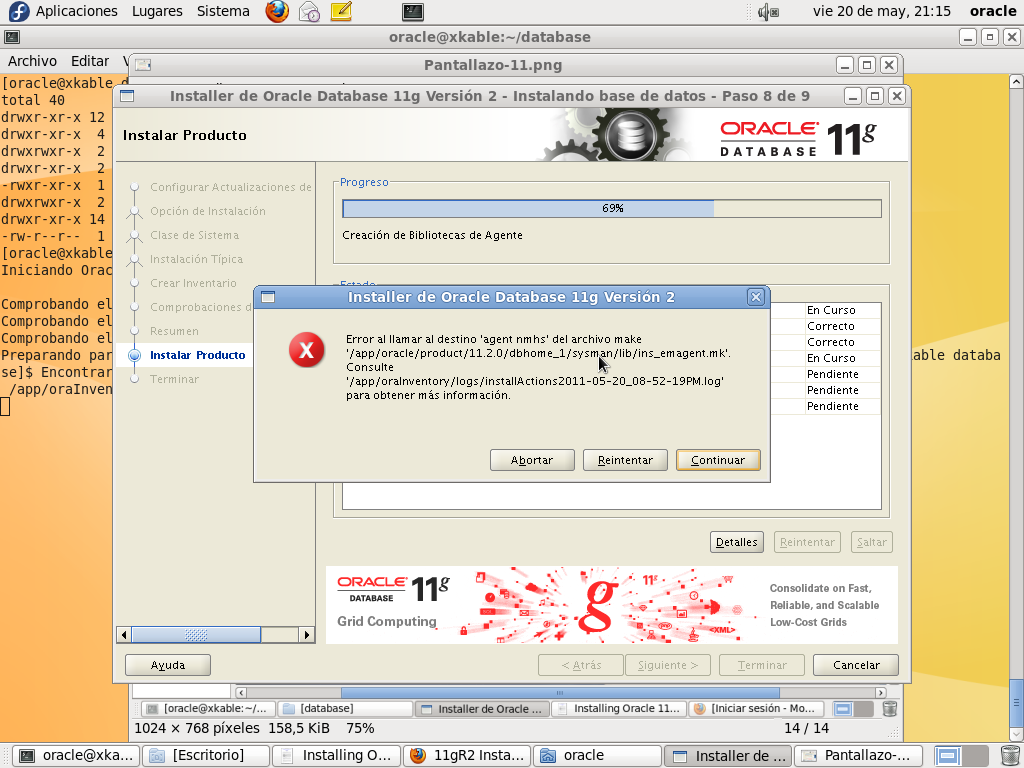Screen dimensions: 1024x768
Task: Click the terminal vertical scrollbar up arrow
Action: click(1016, 81)
